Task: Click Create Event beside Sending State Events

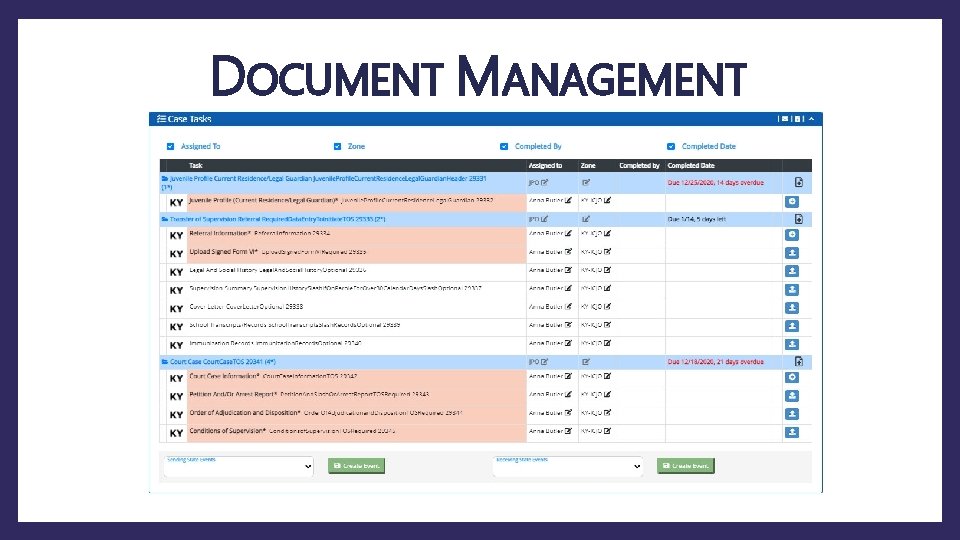Action: tap(356, 466)
